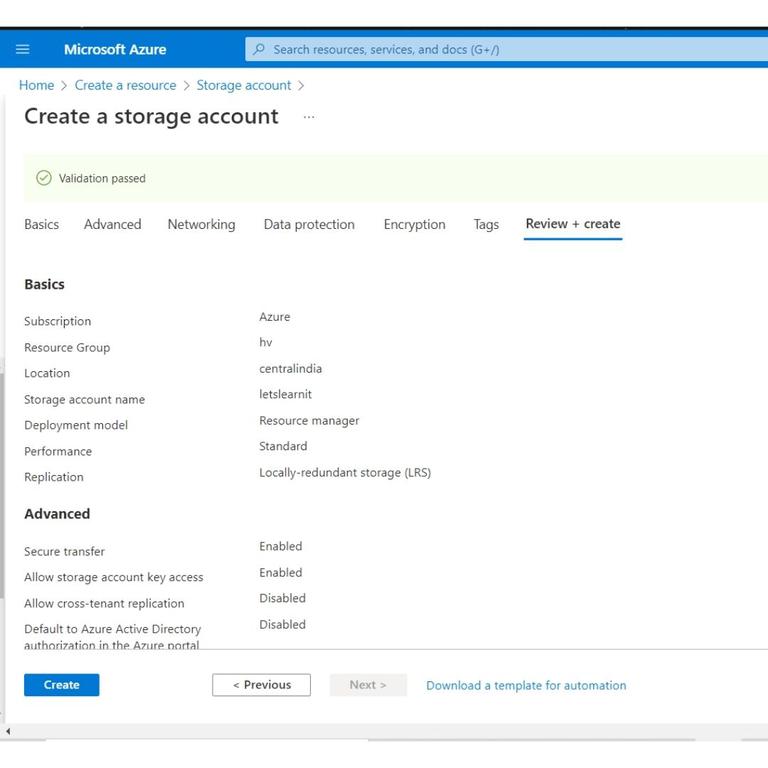
Task: Open the Advanced tab
Action: [x=113, y=224]
